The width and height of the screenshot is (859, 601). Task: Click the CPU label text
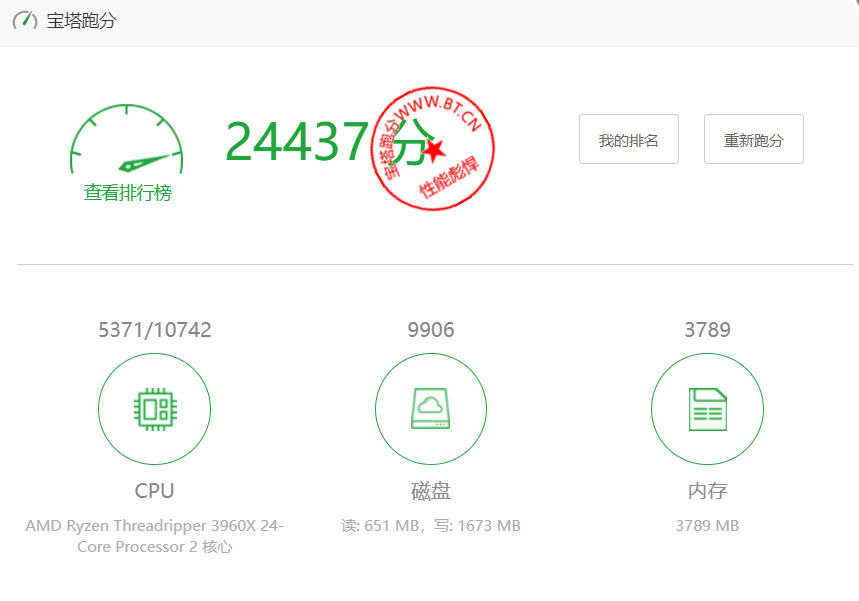pyautogui.click(x=154, y=491)
